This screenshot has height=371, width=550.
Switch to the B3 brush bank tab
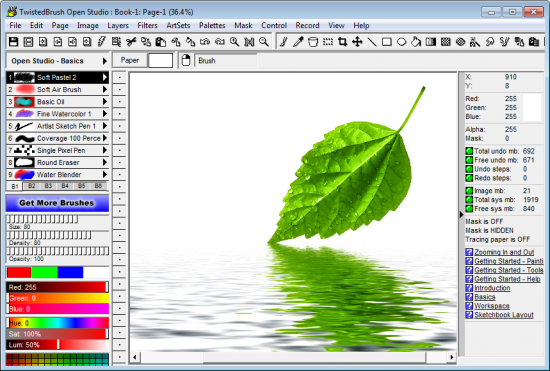point(48,186)
